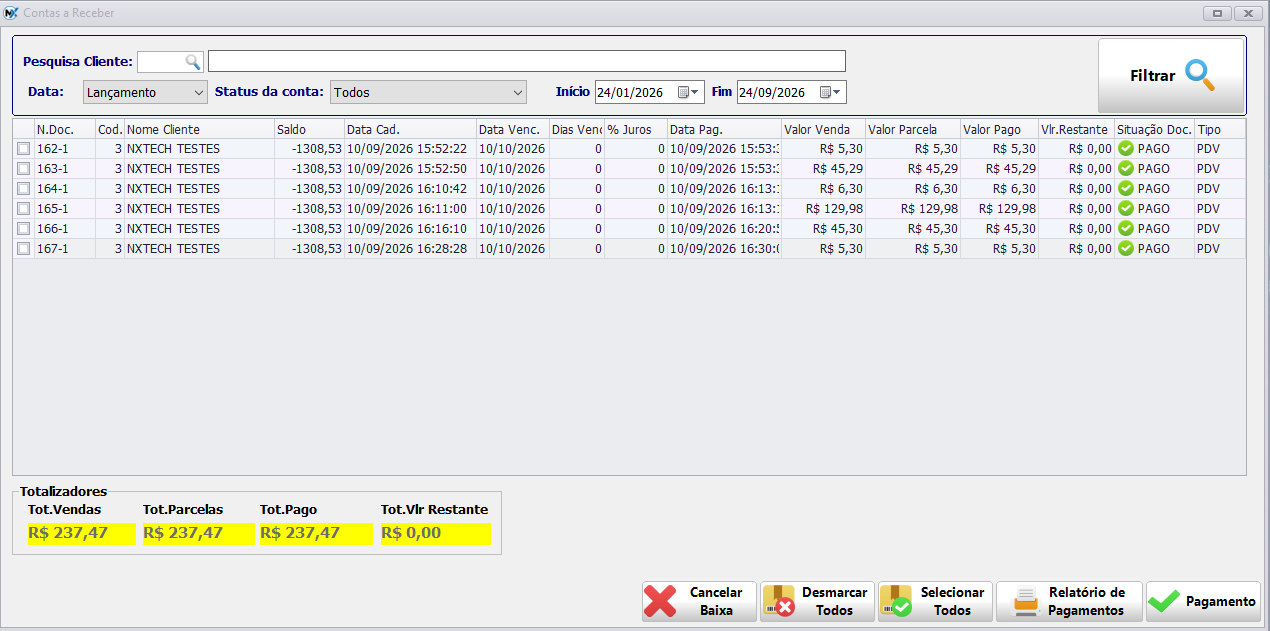Image resolution: width=1270 pixels, height=631 pixels.
Task: Click the Valor Pago column header
Action: click(999, 129)
